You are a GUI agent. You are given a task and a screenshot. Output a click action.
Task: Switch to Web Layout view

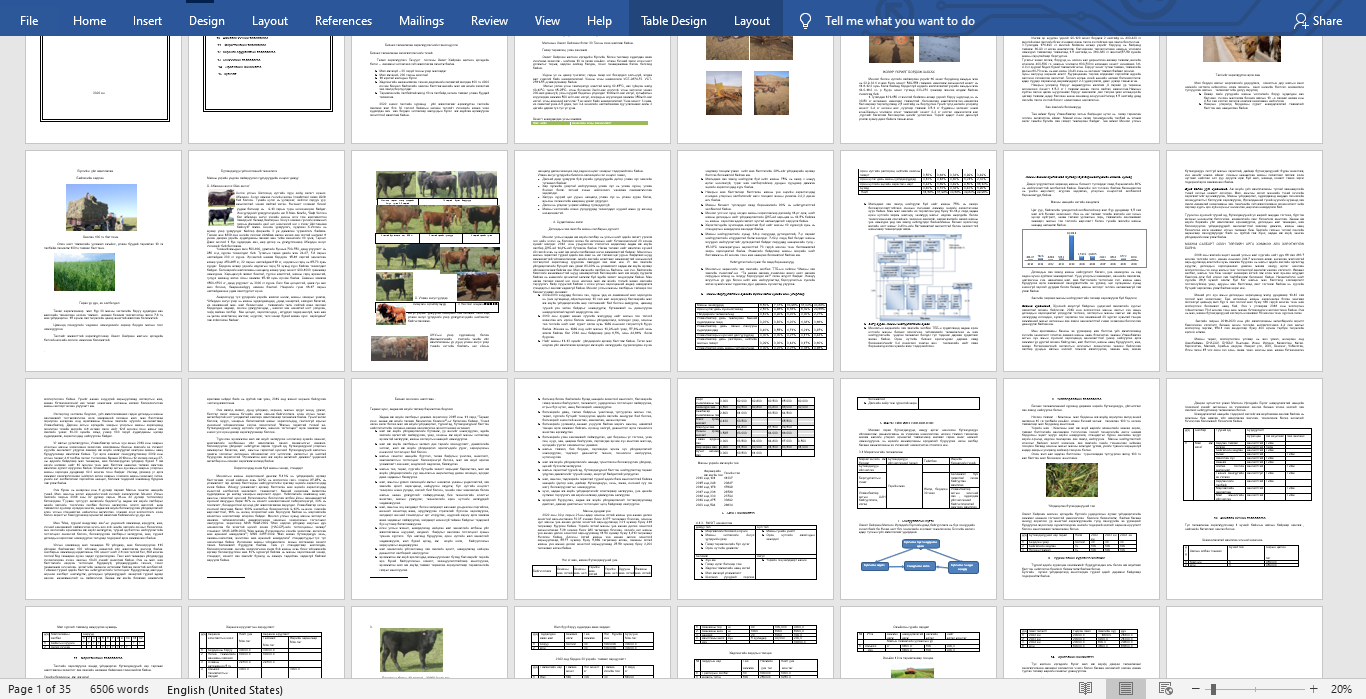(1164, 689)
